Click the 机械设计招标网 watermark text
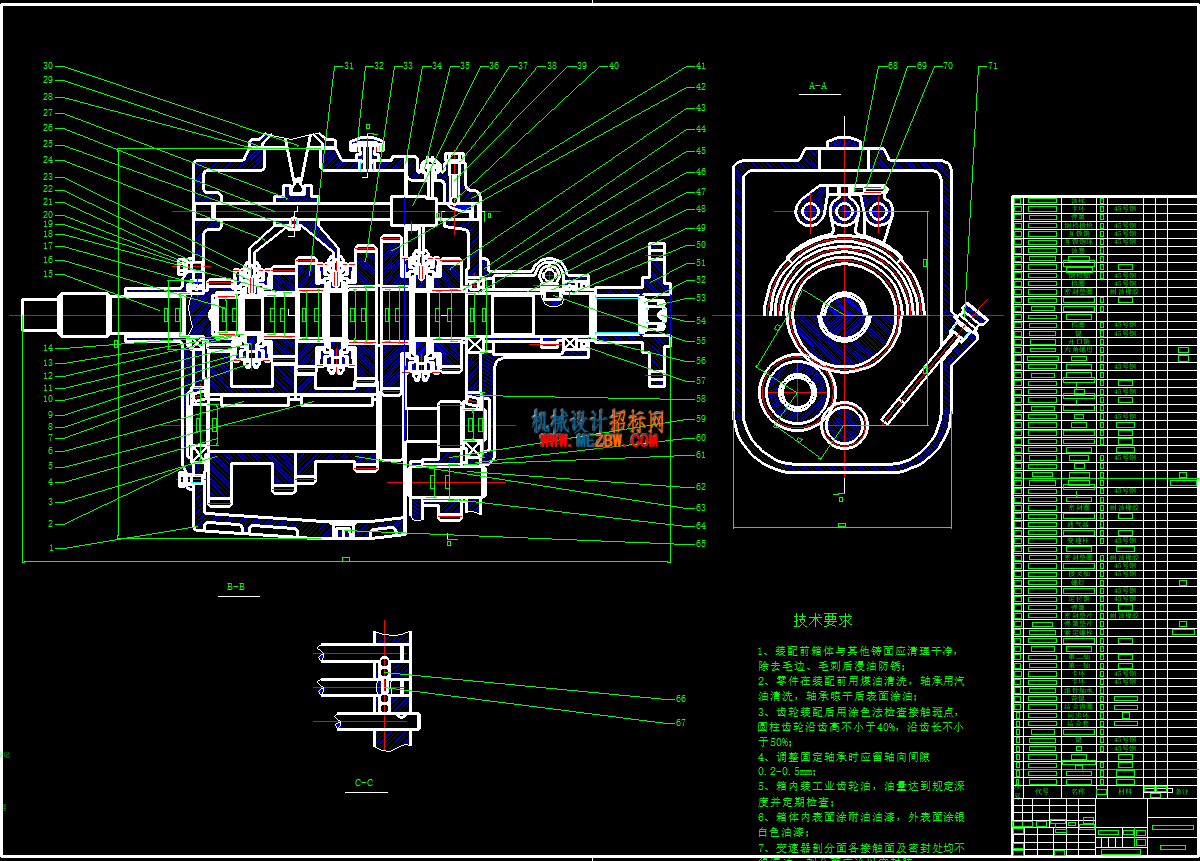 tap(598, 420)
